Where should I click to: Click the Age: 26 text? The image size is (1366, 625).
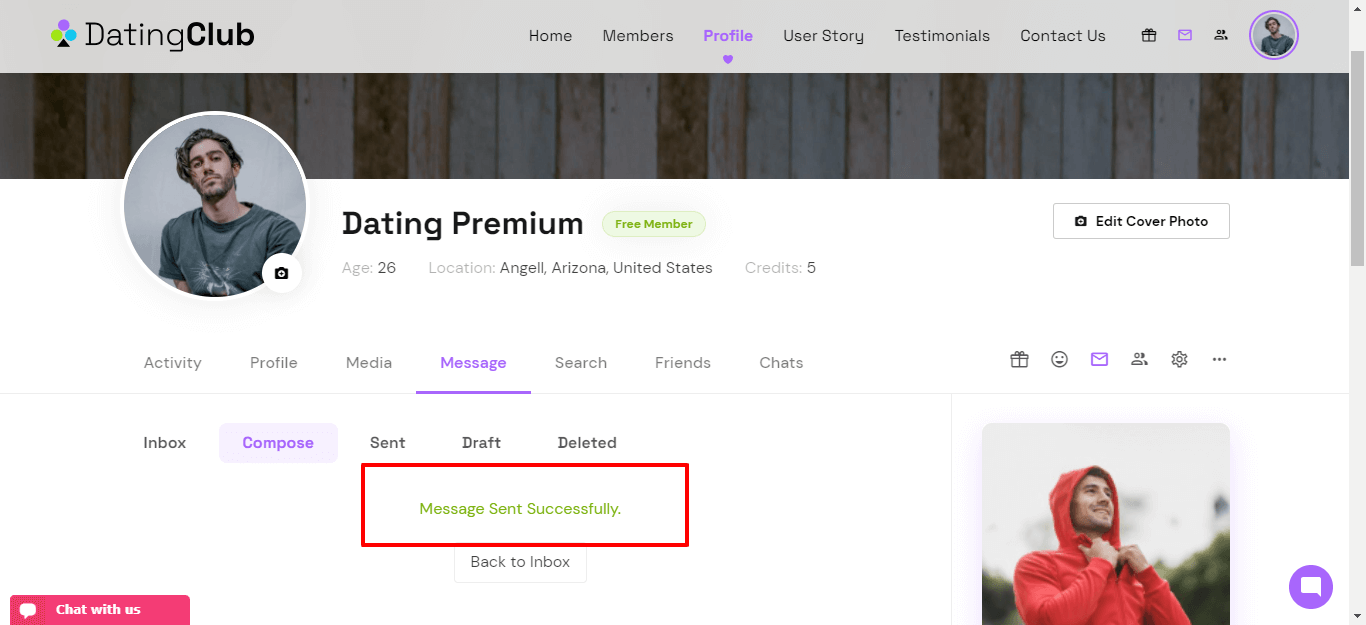(369, 268)
